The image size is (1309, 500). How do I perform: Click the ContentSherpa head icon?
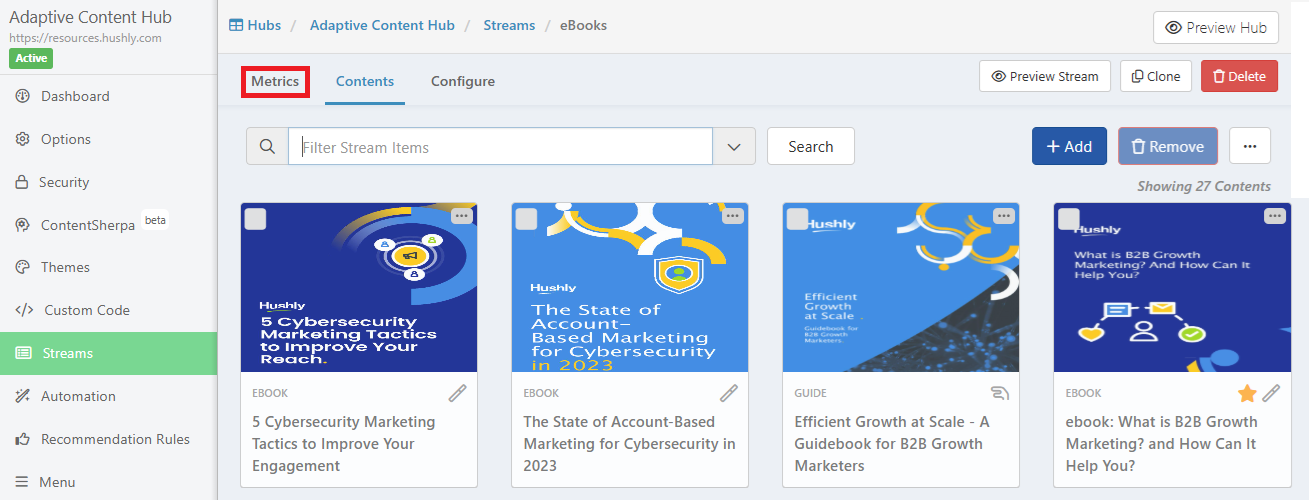coord(23,225)
